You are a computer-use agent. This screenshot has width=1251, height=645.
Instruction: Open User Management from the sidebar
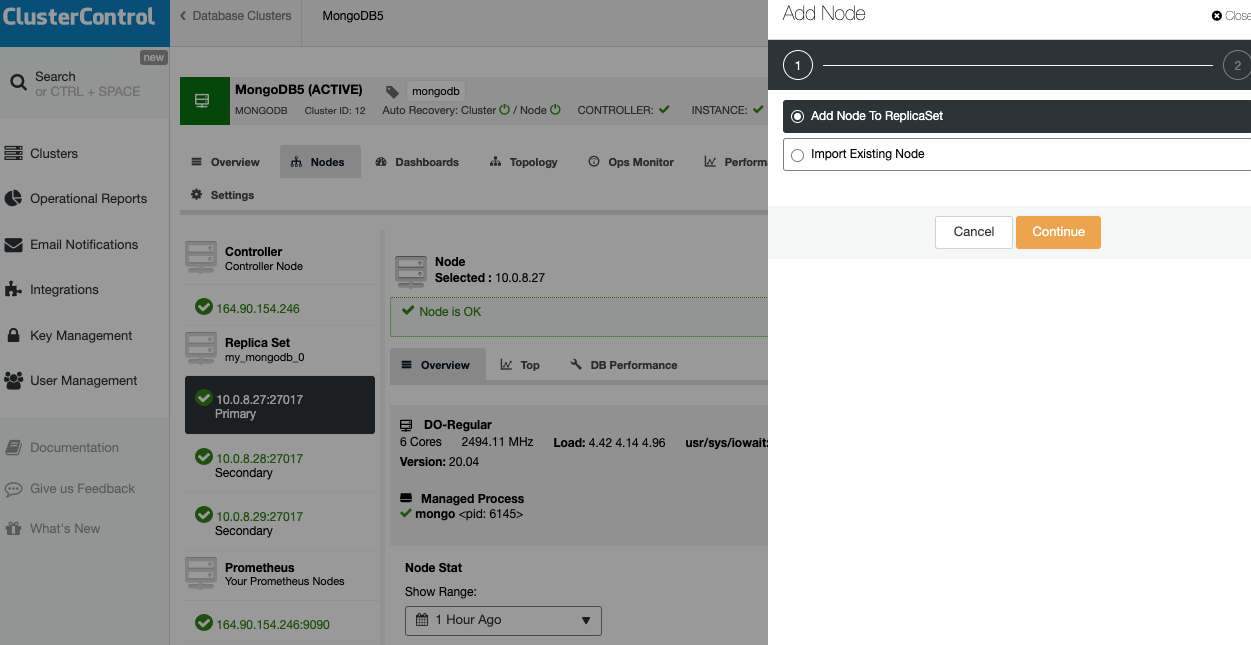click(x=85, y=381)
